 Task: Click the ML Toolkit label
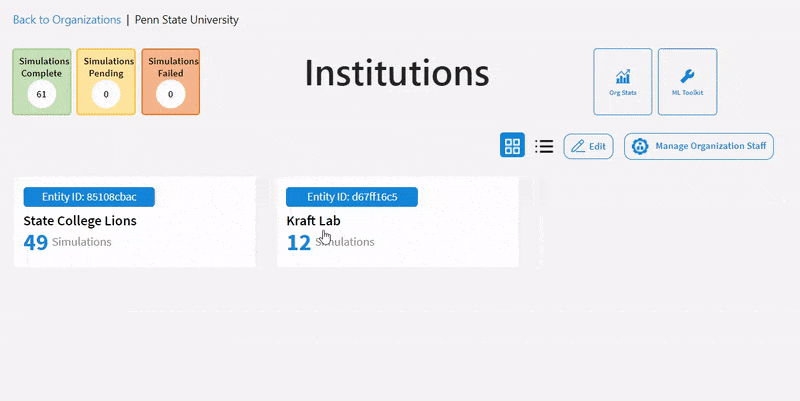tap(687, 93)
